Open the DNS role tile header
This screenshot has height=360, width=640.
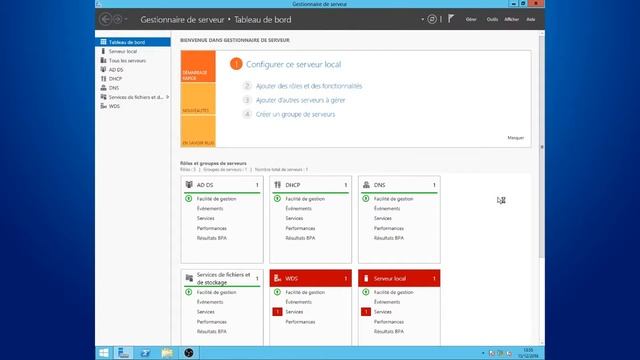pyautogui.click(x=399, y=185)
